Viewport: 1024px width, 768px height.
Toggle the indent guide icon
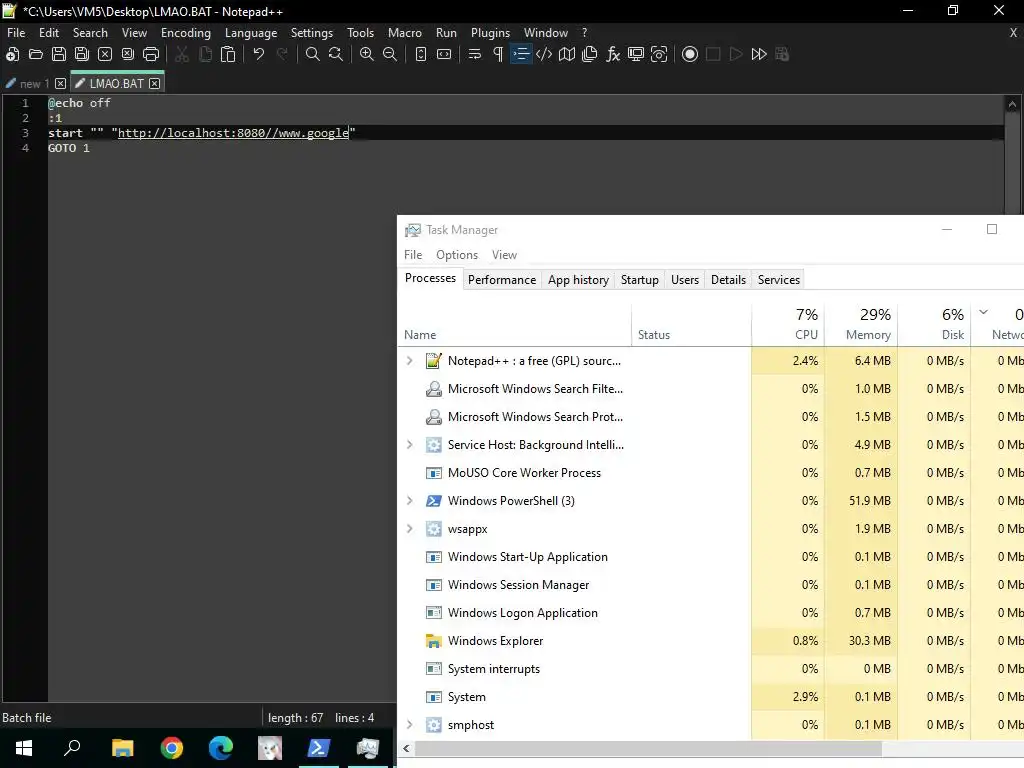click(521, 54)
